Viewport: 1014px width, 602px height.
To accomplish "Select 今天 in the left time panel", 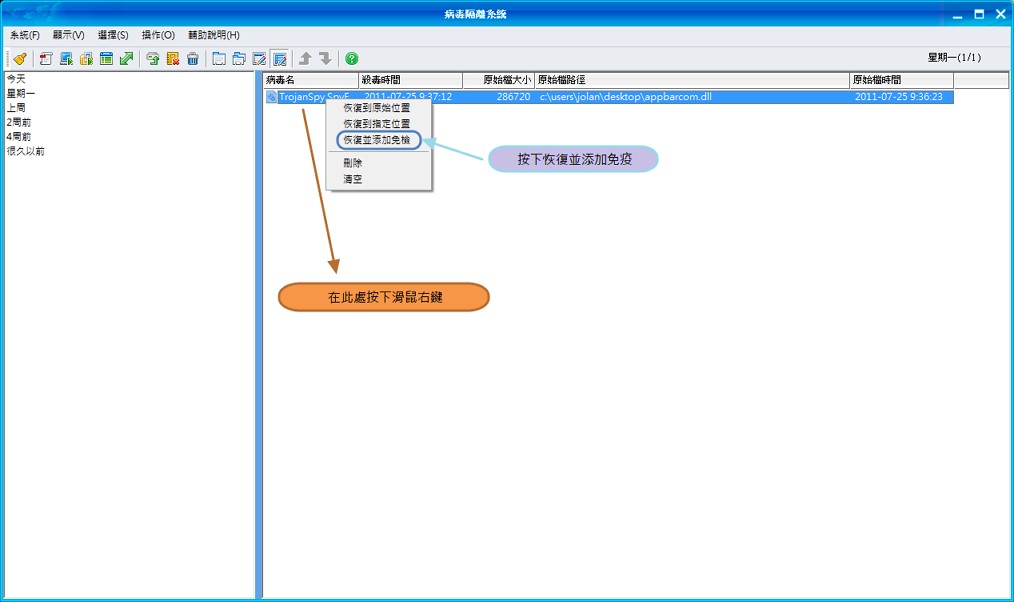I will [x=16, y=78].
